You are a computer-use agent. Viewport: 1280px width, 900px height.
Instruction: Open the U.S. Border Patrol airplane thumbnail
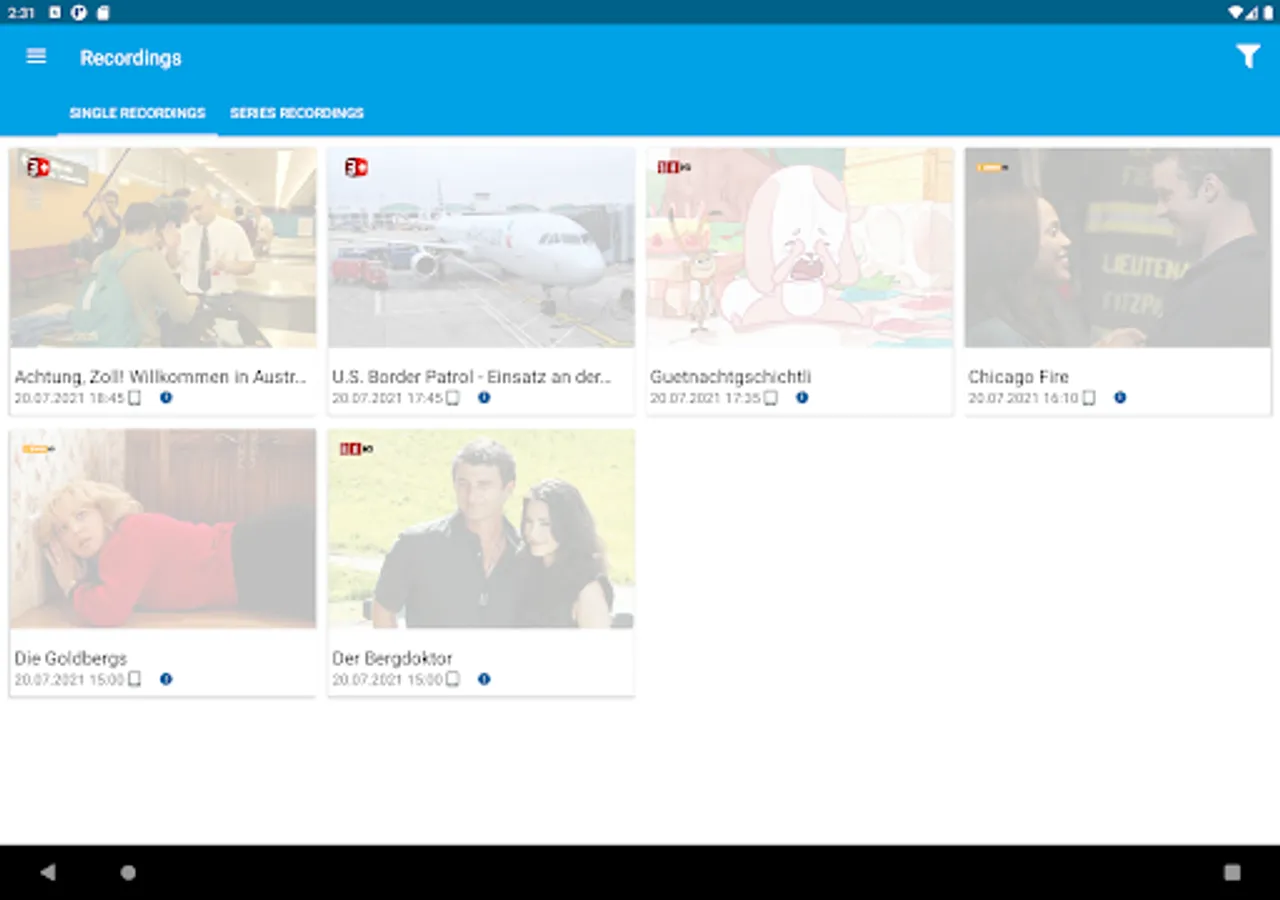coord(481,248)
